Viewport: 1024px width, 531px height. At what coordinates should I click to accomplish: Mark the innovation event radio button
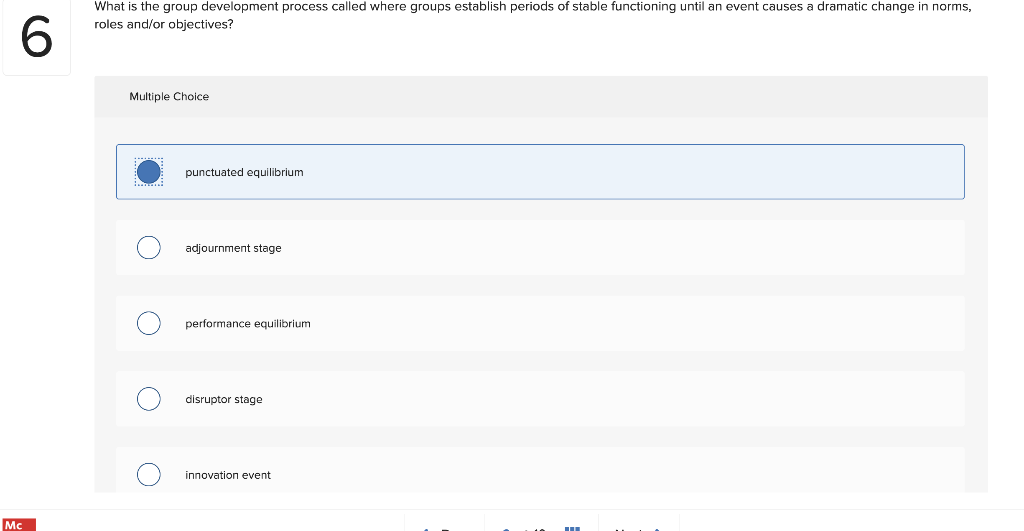pyautogui.click(x=149, y=475)
